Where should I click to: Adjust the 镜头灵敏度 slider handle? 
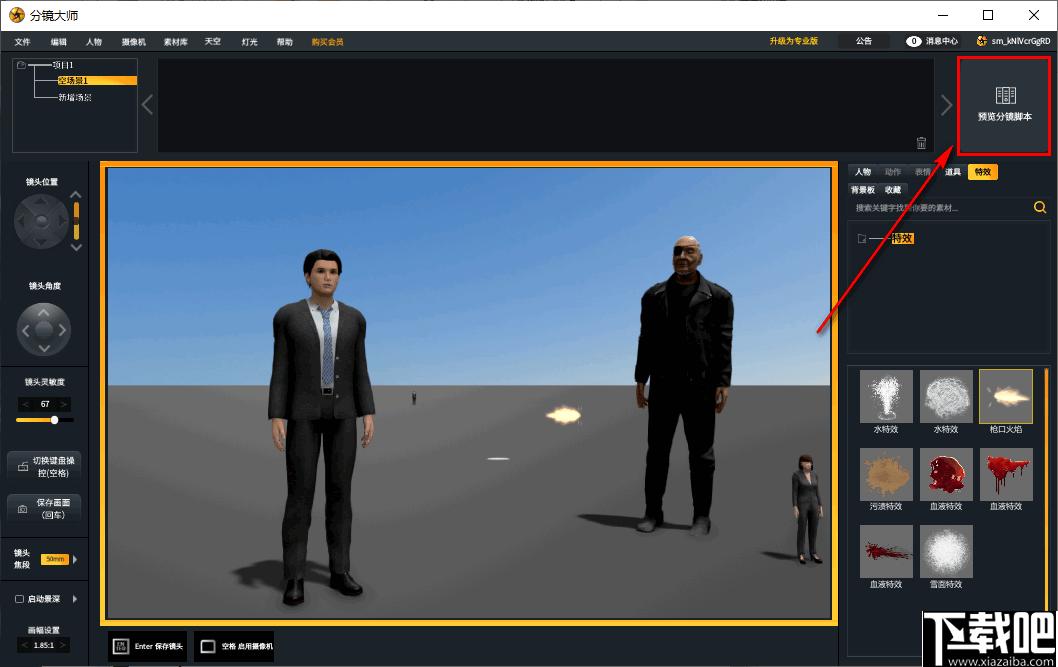[55, 420]
